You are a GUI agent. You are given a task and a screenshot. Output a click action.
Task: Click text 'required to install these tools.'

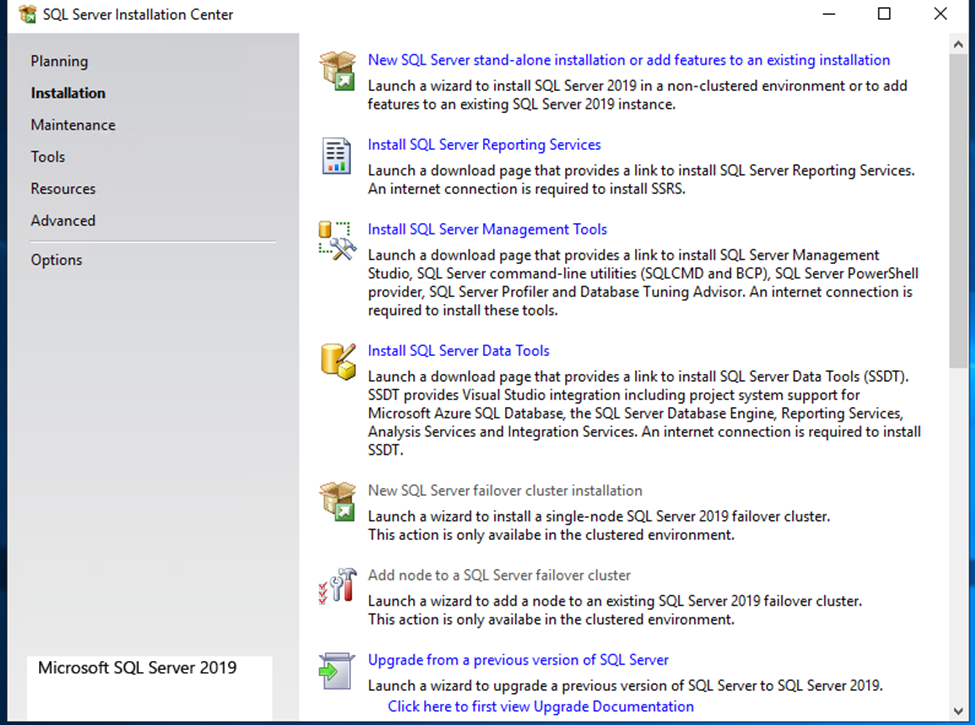pyautogui.click(x=463, y=310)
